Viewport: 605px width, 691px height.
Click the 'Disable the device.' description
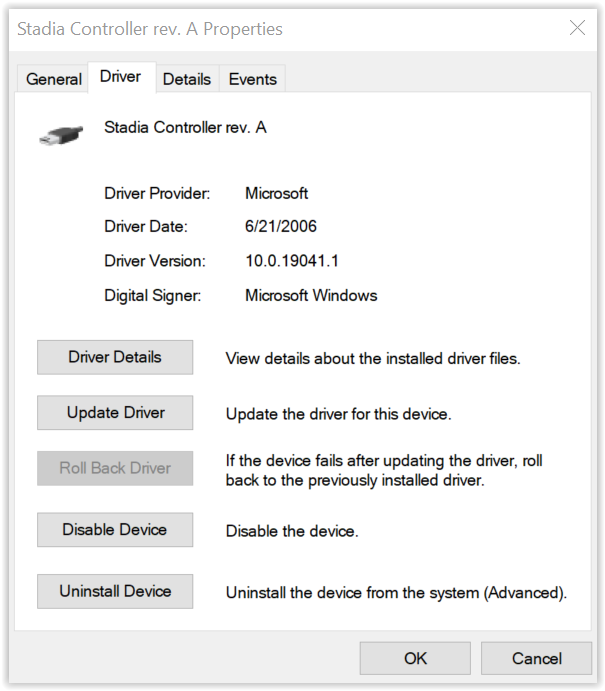click(x=292, y=531)
